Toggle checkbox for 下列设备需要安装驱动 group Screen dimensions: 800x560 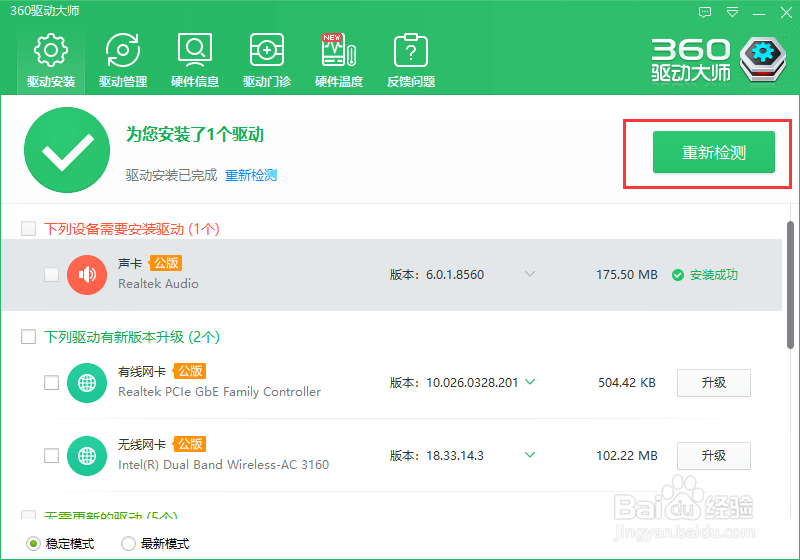[29, 228]
